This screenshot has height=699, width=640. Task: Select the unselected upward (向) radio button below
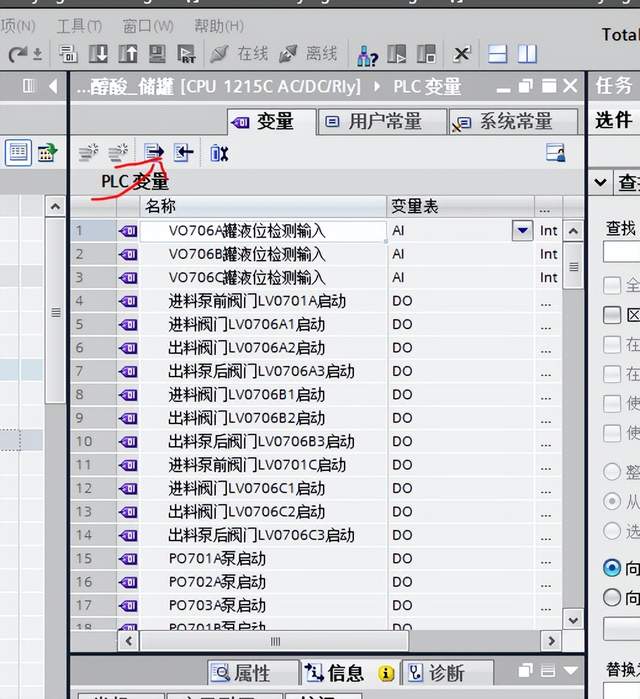(x=612, y=598)
